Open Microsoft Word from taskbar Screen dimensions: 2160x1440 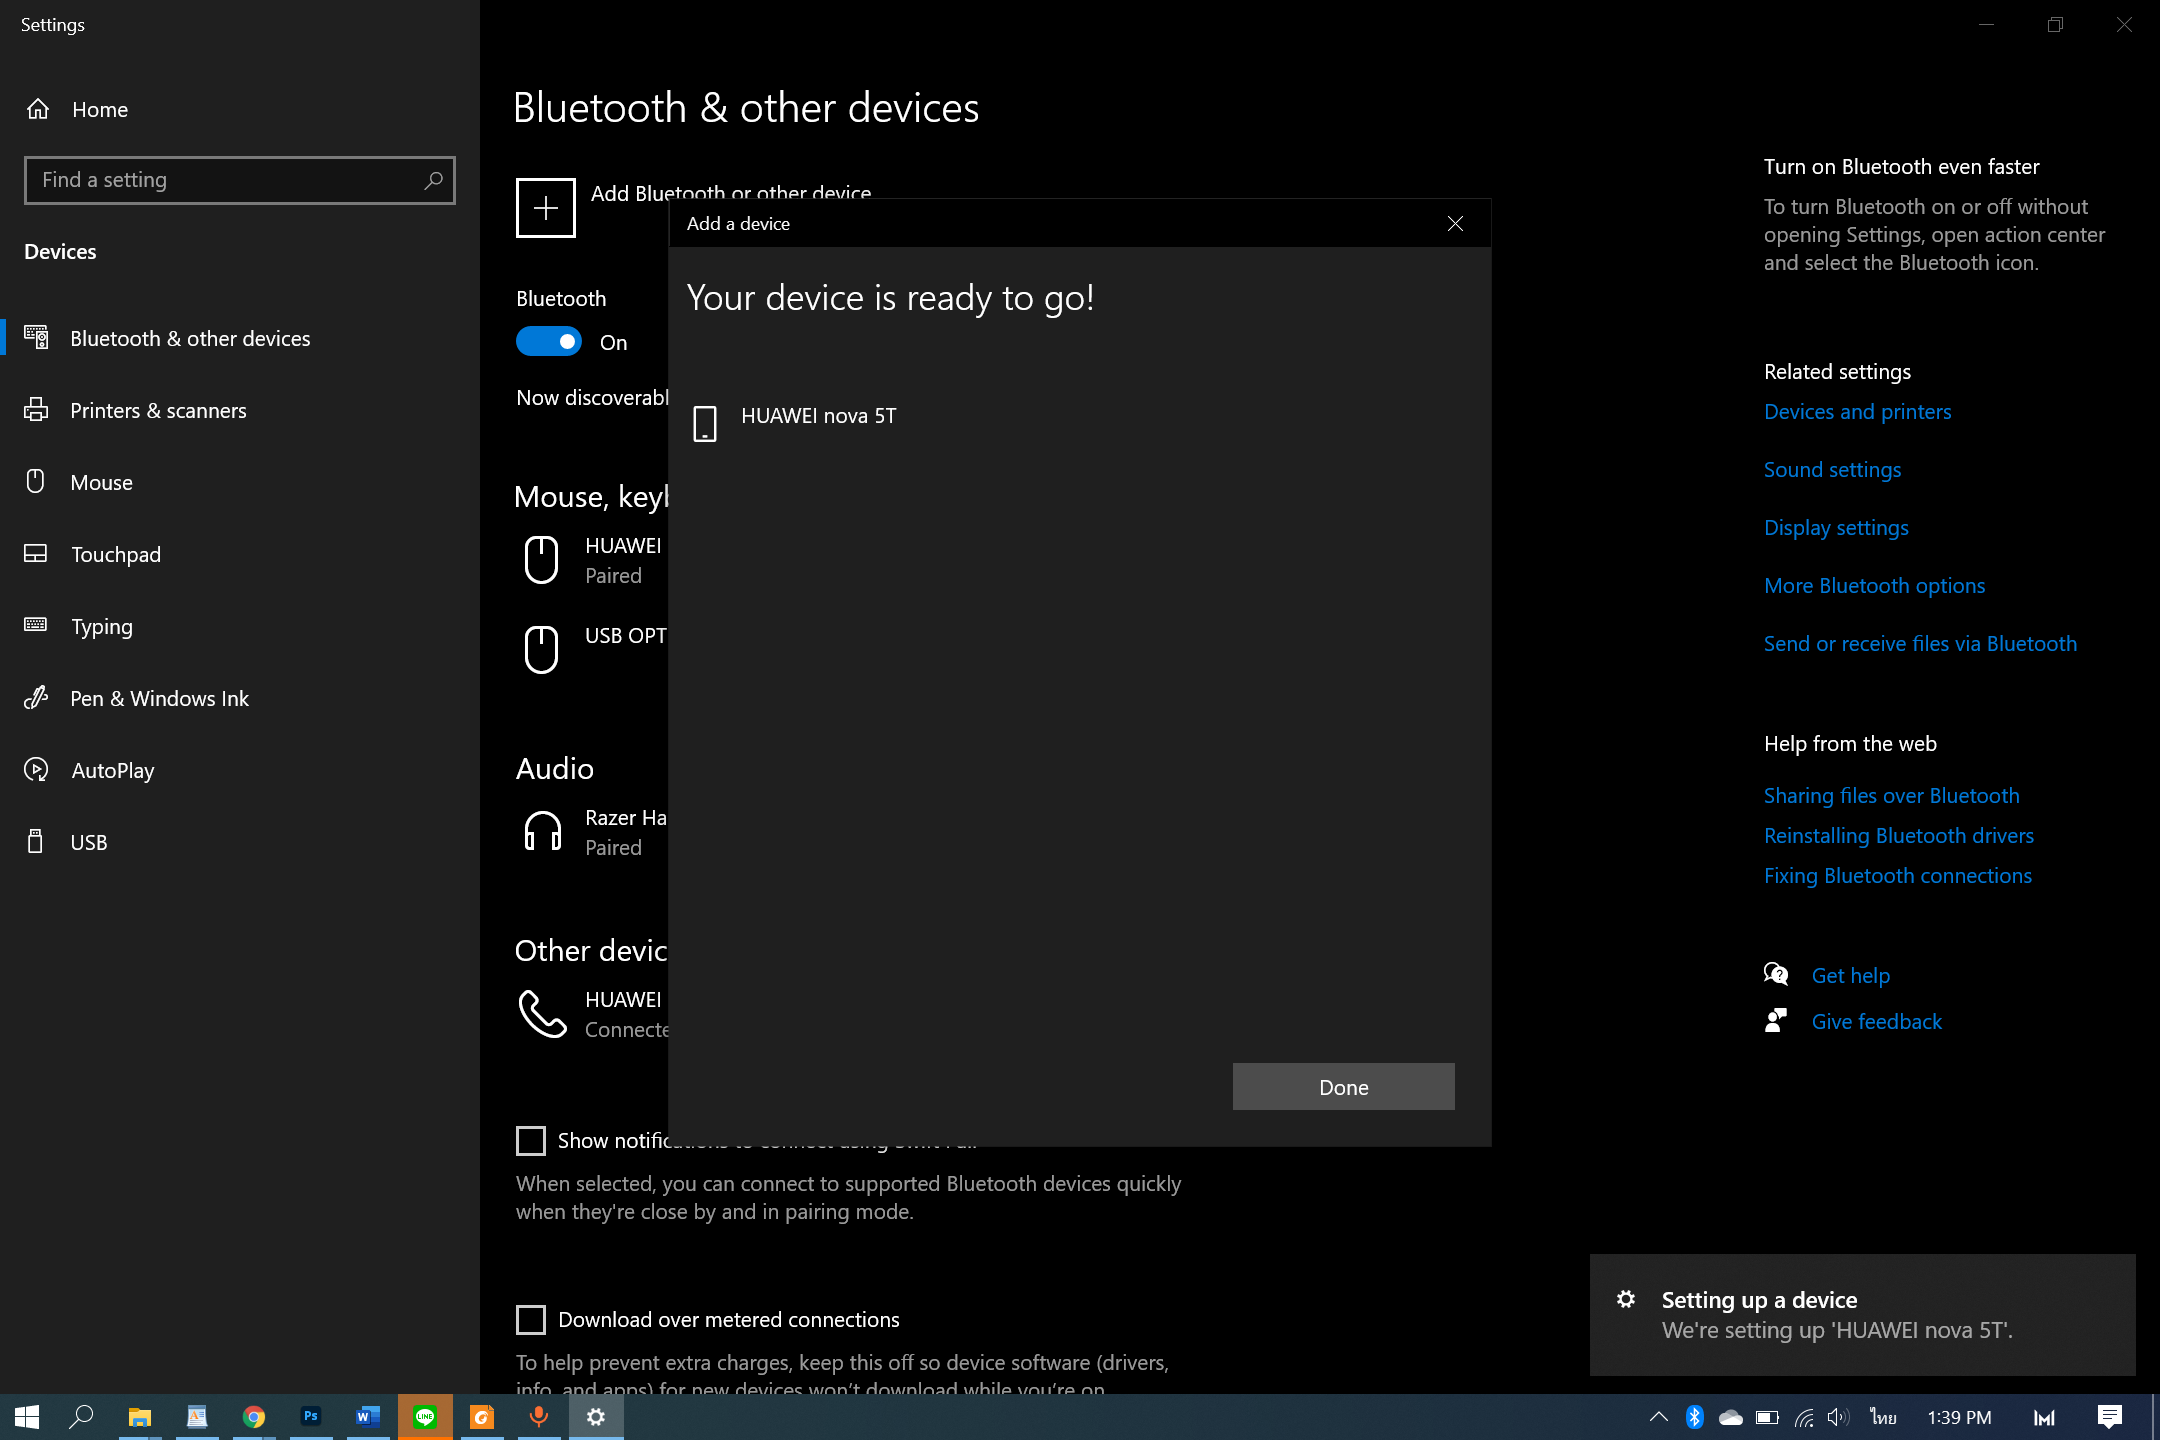(368, 1417)
